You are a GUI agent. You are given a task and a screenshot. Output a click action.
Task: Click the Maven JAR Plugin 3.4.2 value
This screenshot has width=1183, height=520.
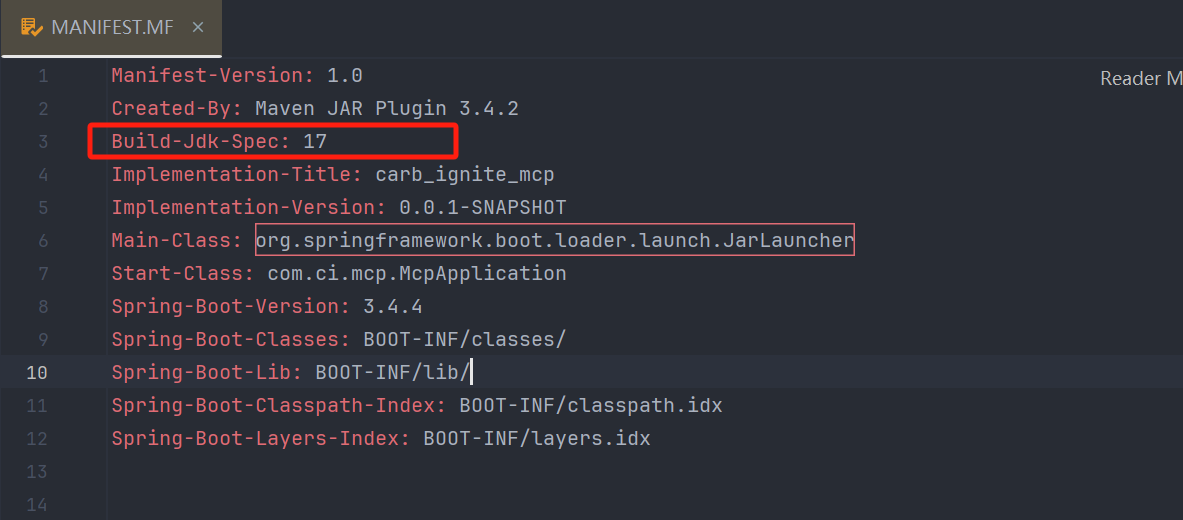click(386, 109)
